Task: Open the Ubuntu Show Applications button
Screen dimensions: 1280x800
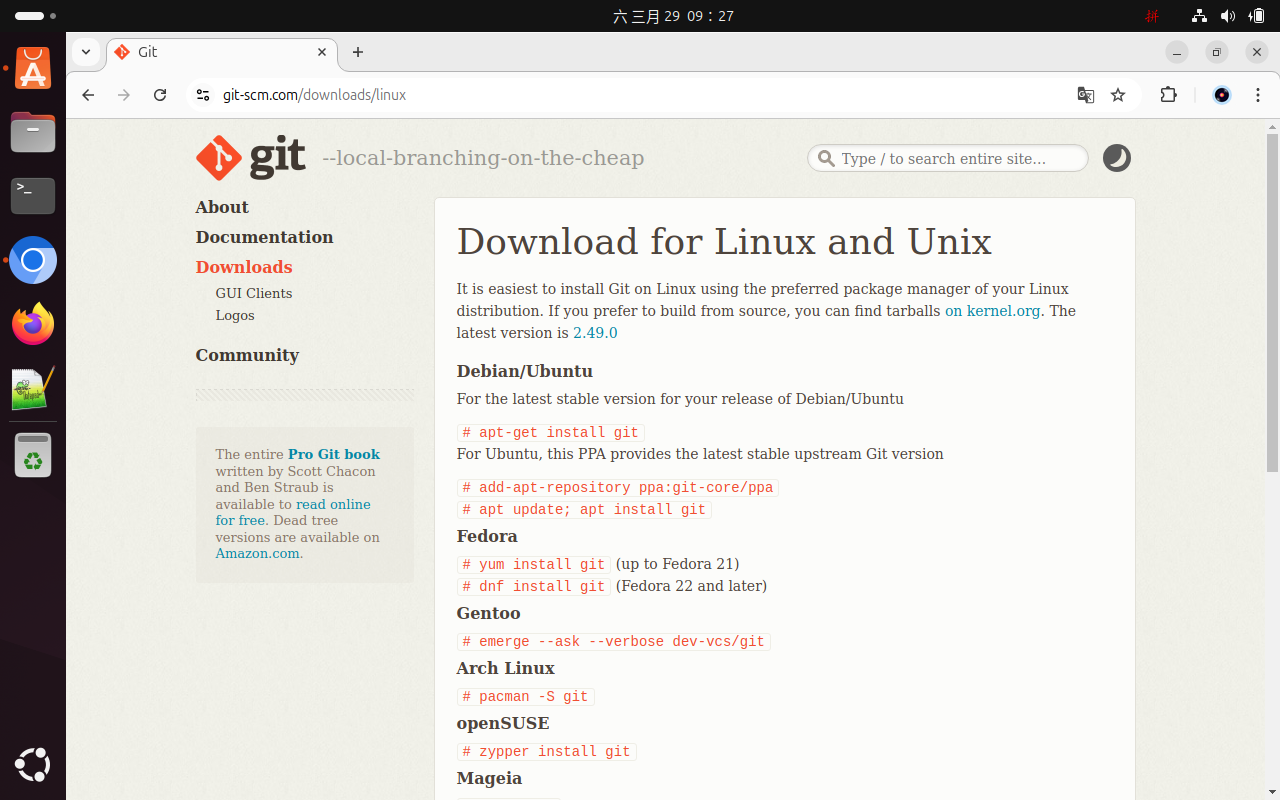Action: 33,765
